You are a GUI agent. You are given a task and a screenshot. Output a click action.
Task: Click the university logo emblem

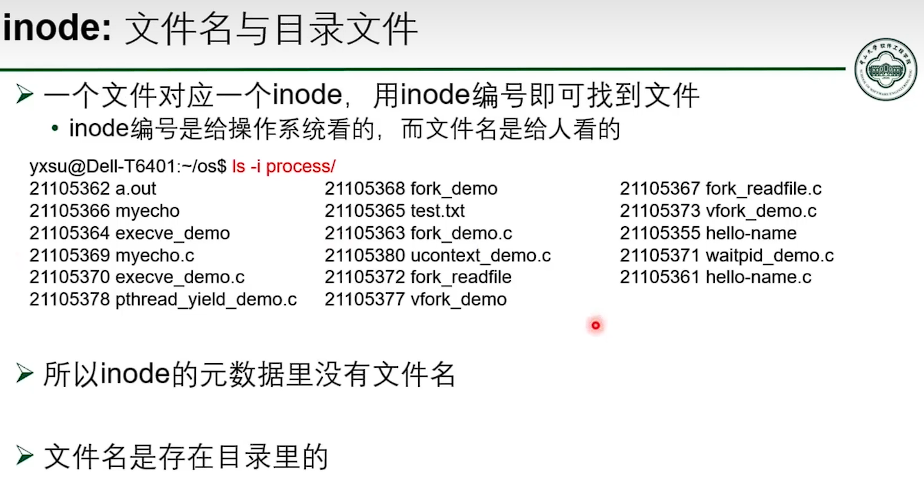point(886,70)
